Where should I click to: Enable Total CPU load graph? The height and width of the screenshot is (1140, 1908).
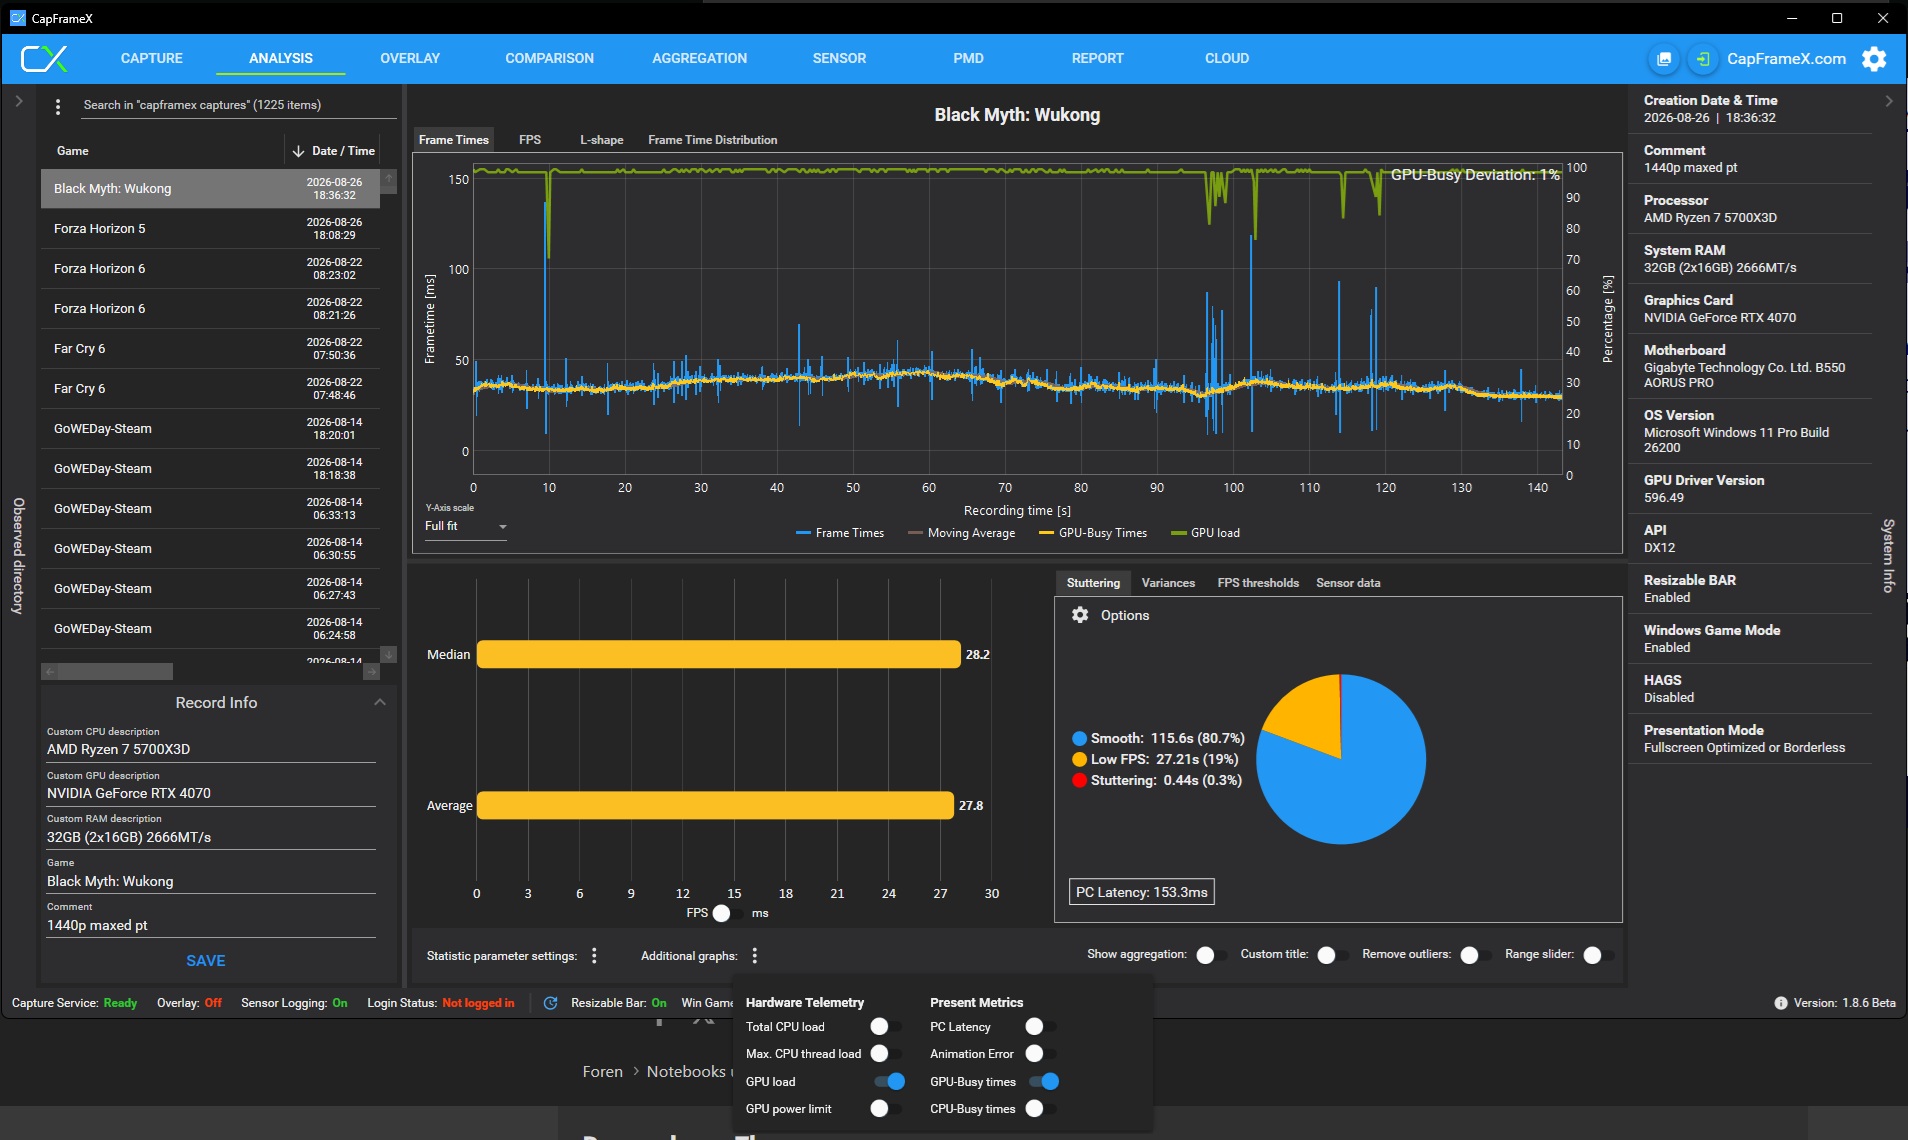click(x=886, y=1027)
